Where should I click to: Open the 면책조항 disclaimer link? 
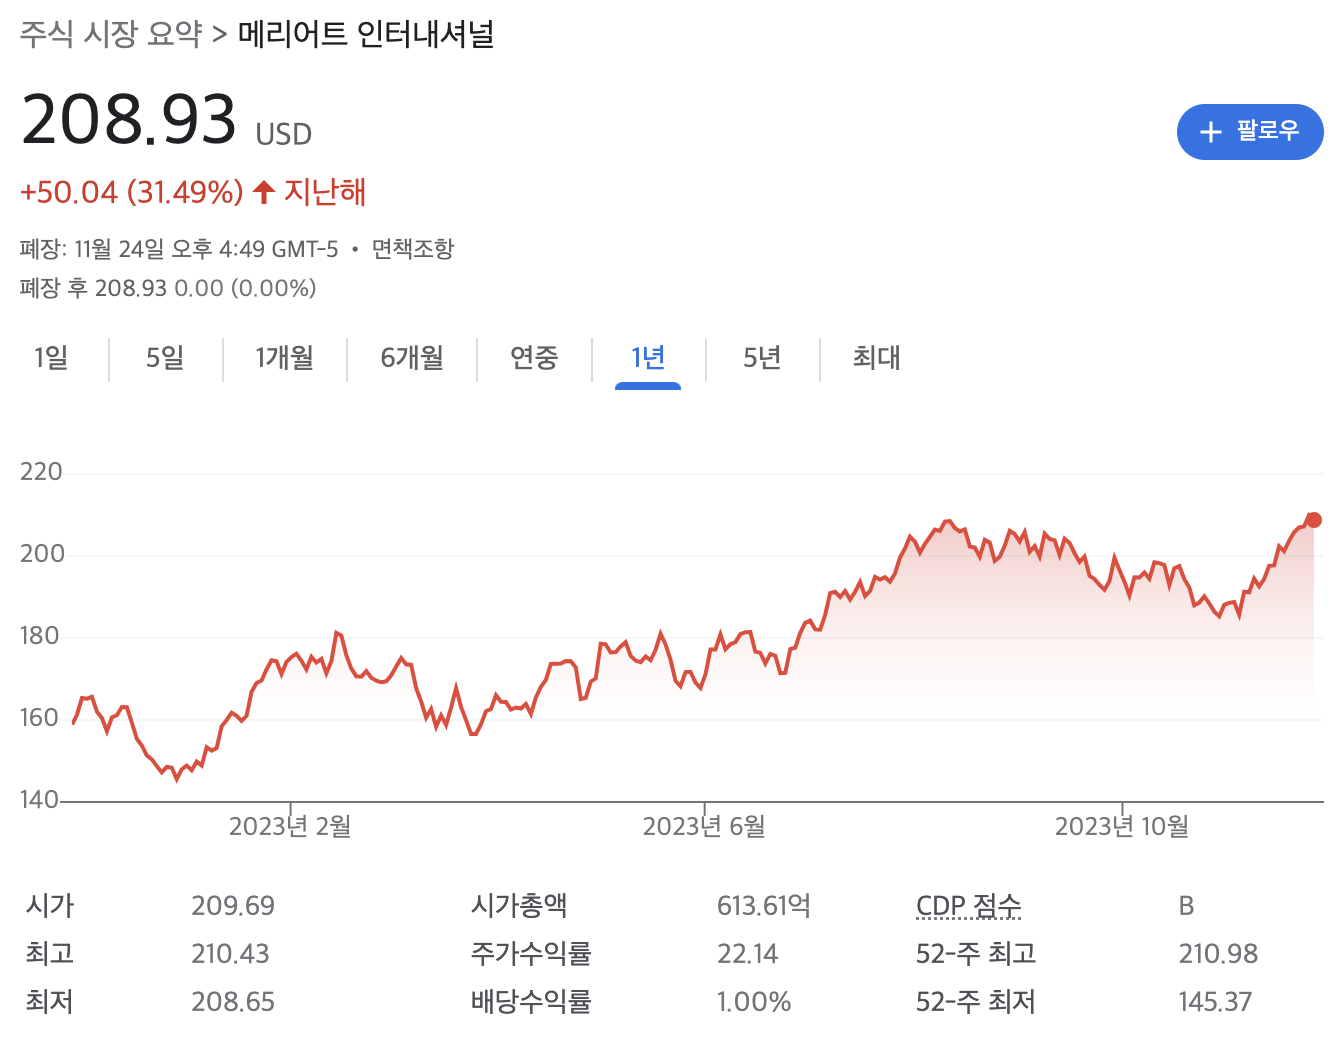[x=413, y=249]
